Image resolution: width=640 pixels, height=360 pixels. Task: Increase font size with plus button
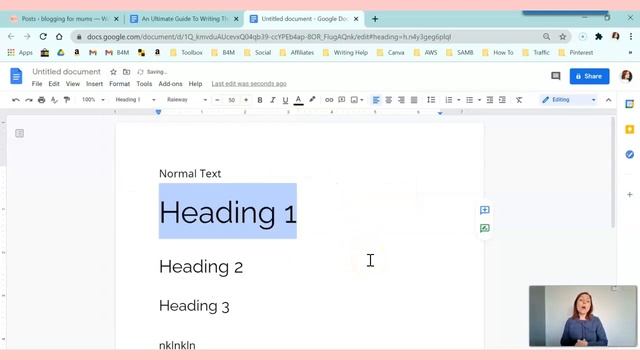point(246,100)
